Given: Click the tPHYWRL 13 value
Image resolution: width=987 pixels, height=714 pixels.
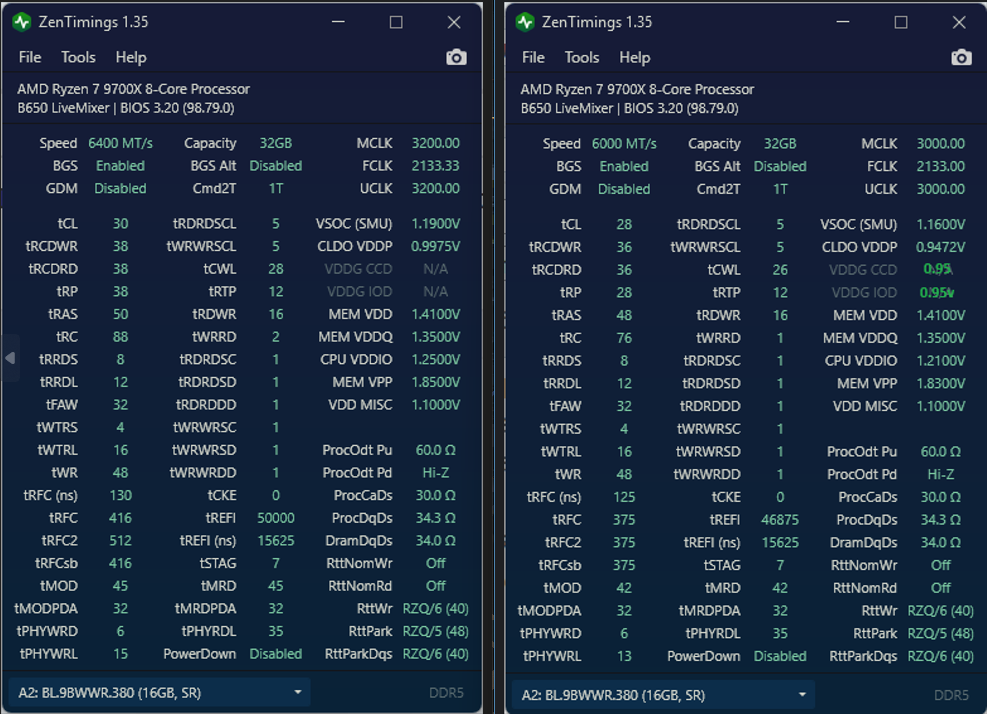Looking at the screenshot, I should tap(624, 656).
